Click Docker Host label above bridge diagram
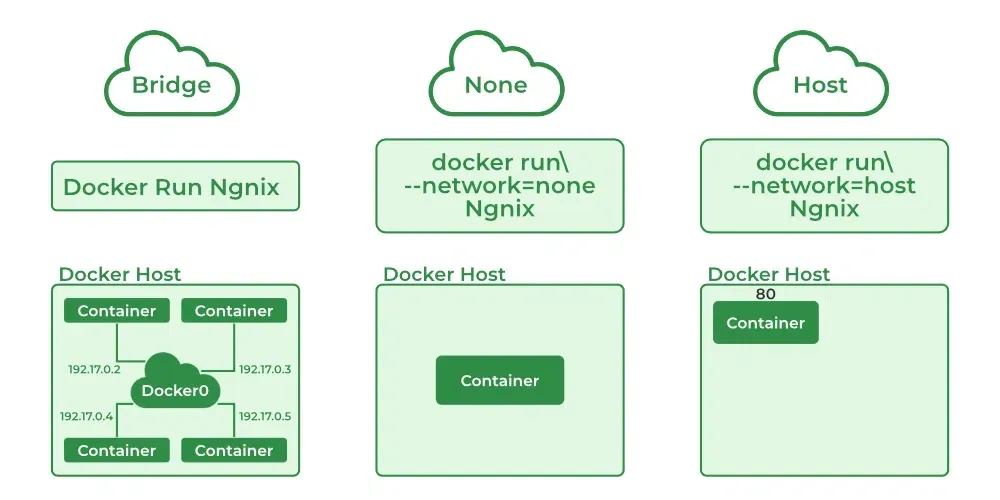Screen dimensions: 1000x500 point(120,274)
